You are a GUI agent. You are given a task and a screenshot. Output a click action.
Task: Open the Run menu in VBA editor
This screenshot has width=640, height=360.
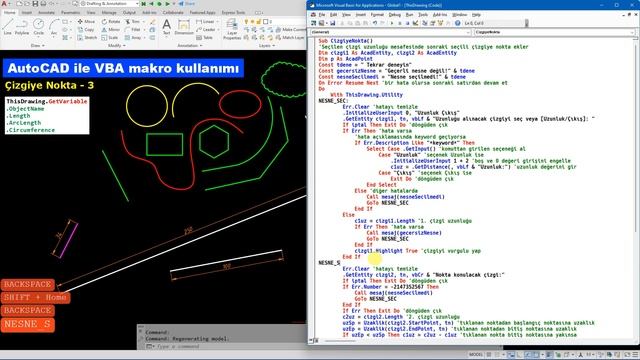pos(409,15)
